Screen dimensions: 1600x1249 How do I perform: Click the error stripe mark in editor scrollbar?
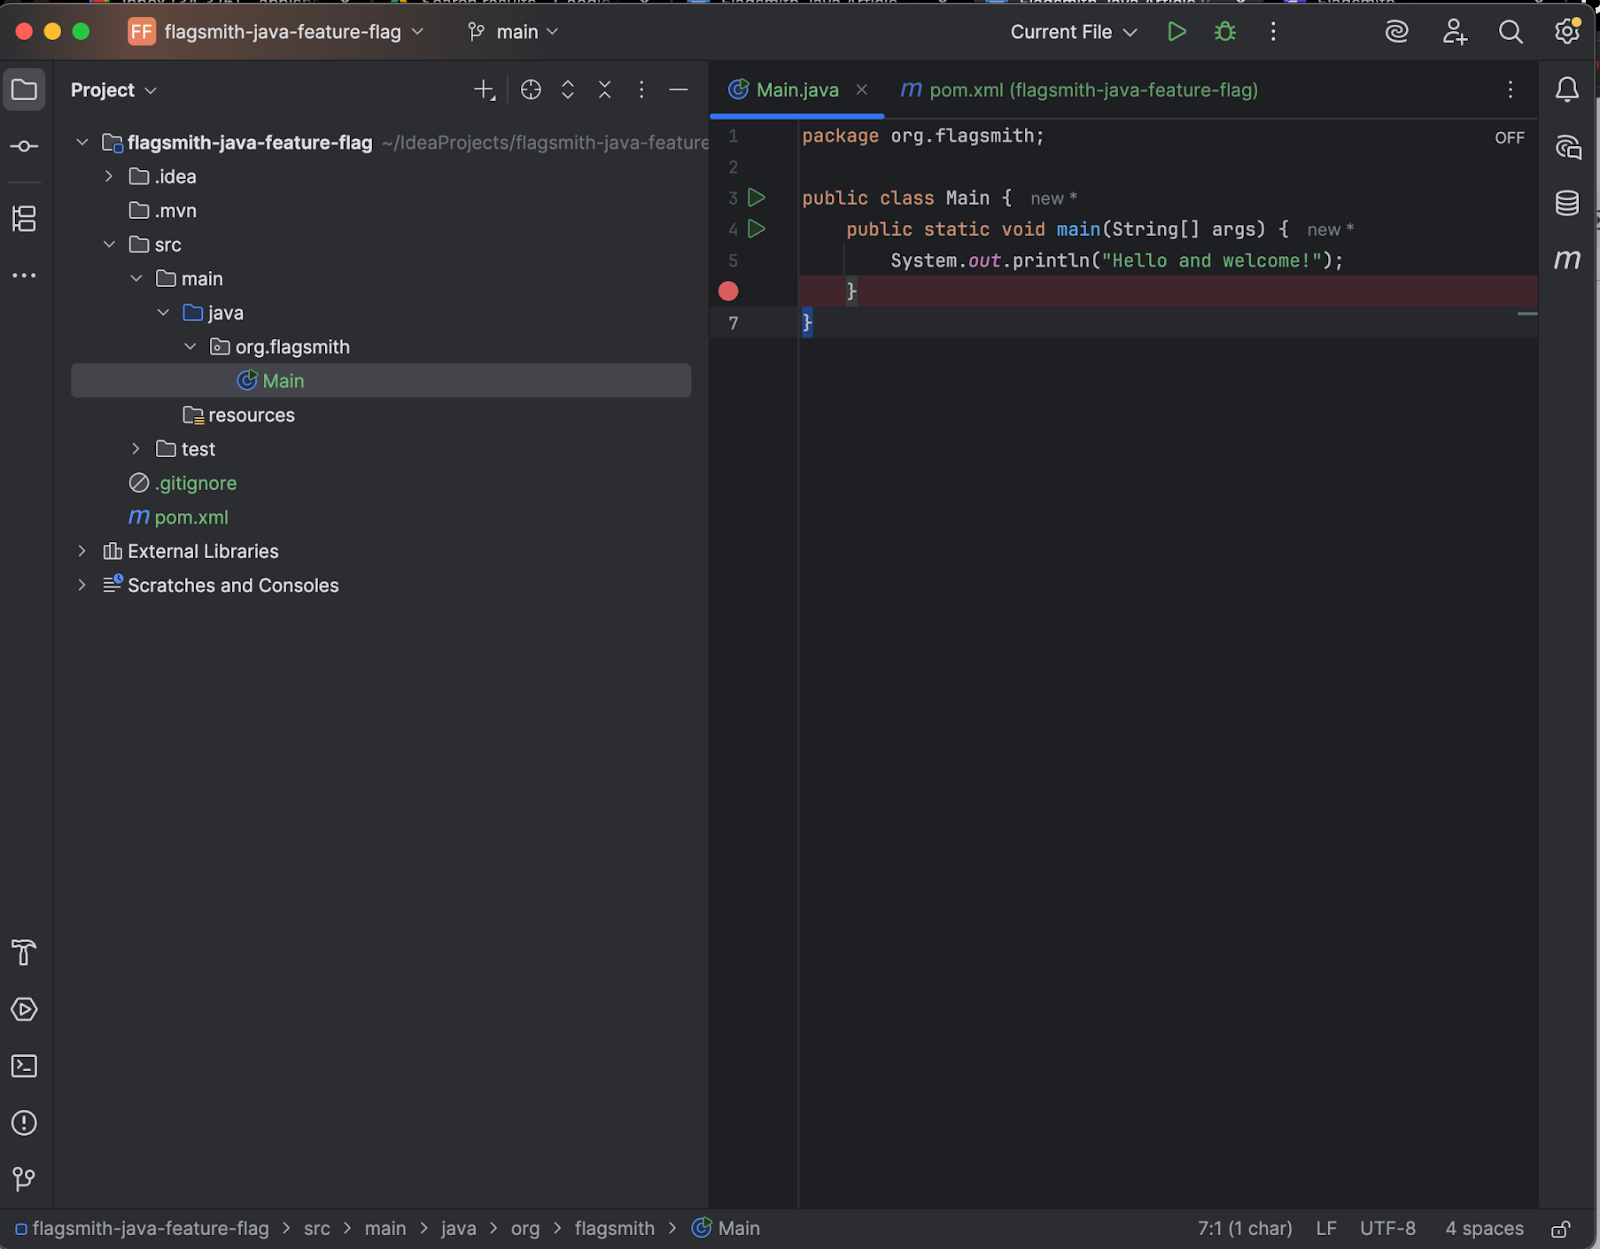pyautogui.click(x=1527, y=314)
